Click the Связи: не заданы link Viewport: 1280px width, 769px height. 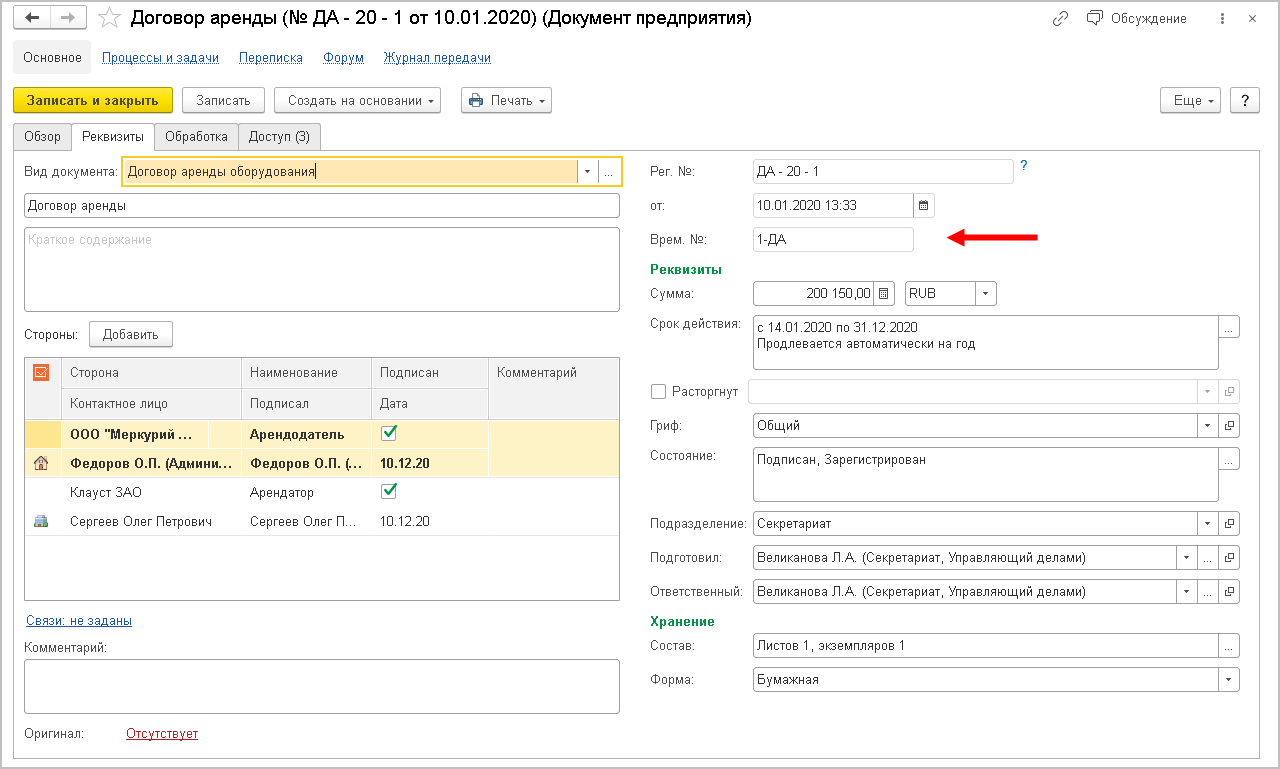(78, 620)
